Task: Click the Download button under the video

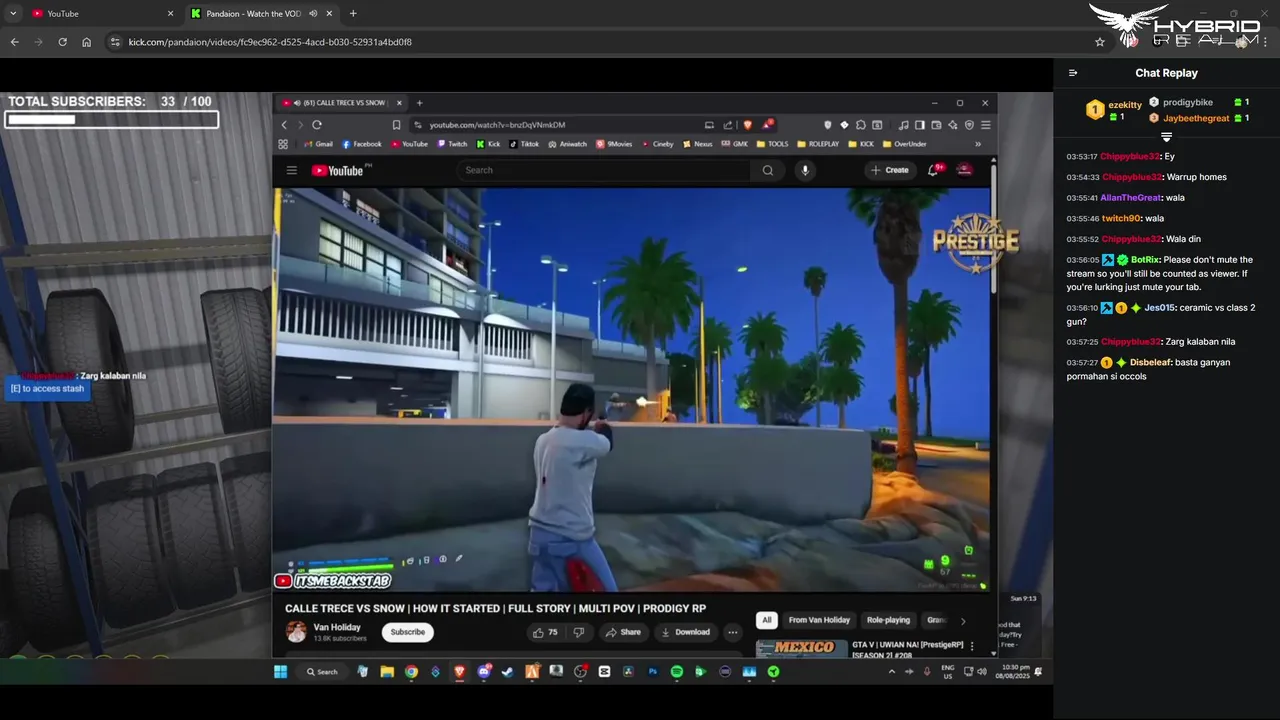Action: 686,632
